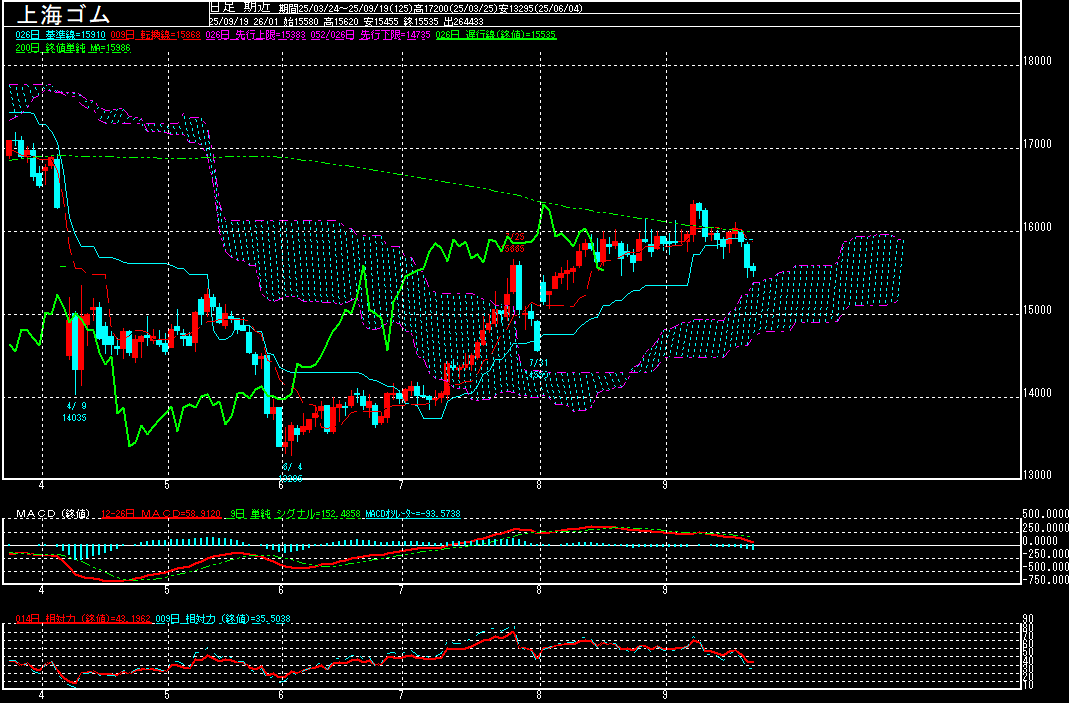The width and height of the screenshot is (1076, 703).
Task: Click the 4/9 14035 low marker
Action: 76,411
